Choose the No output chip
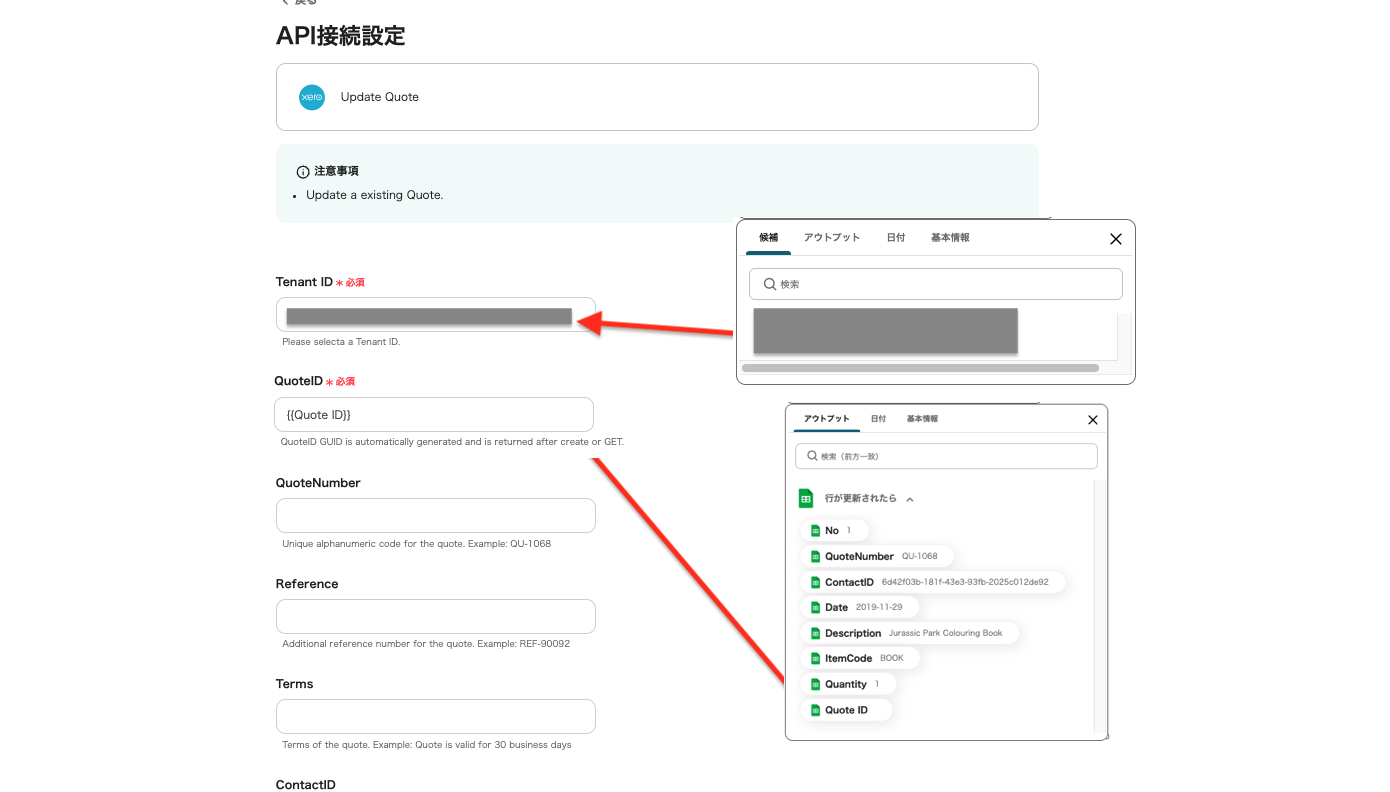 coord(835,530)
